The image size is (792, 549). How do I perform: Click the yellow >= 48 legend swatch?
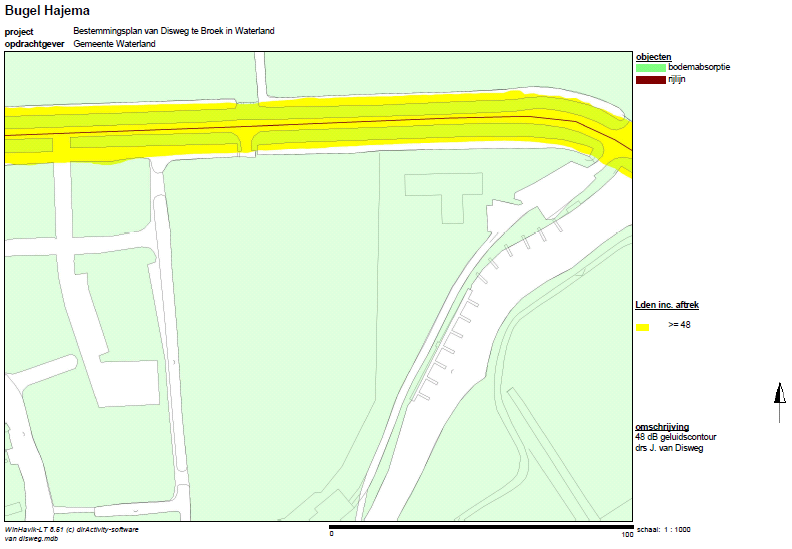(x=642, y=327)
